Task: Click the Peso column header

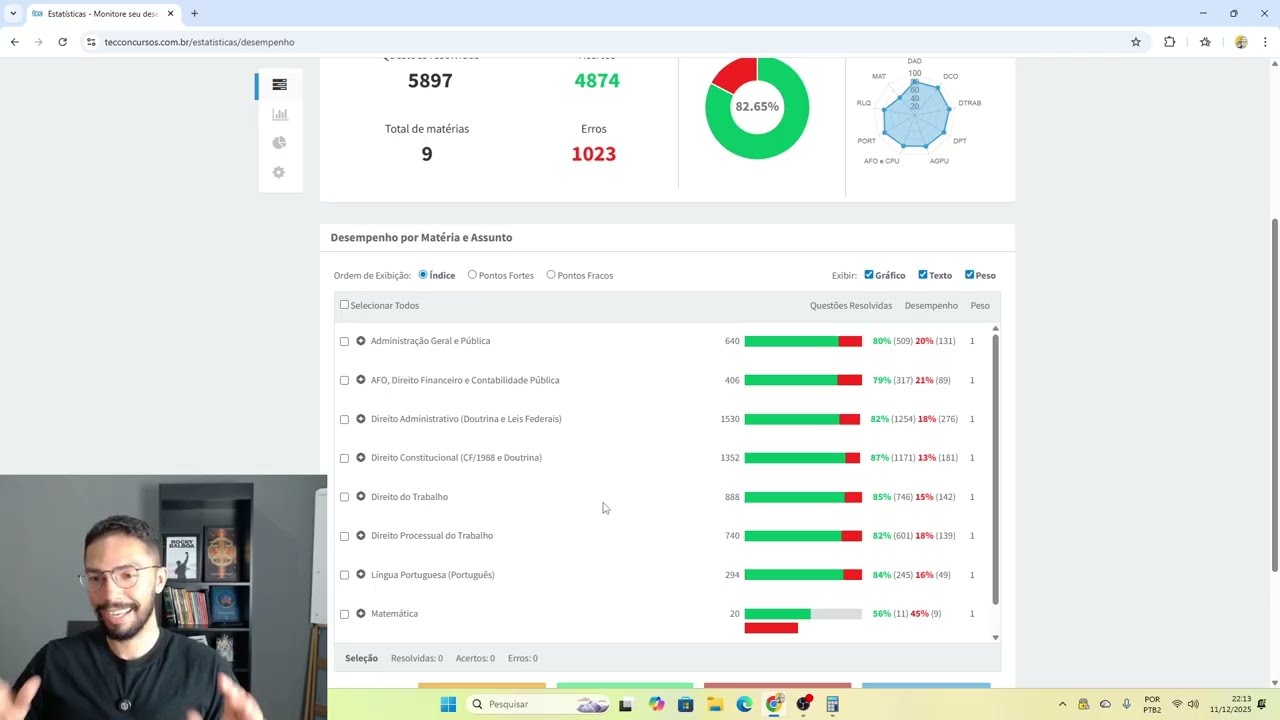Action: point(980,306)
